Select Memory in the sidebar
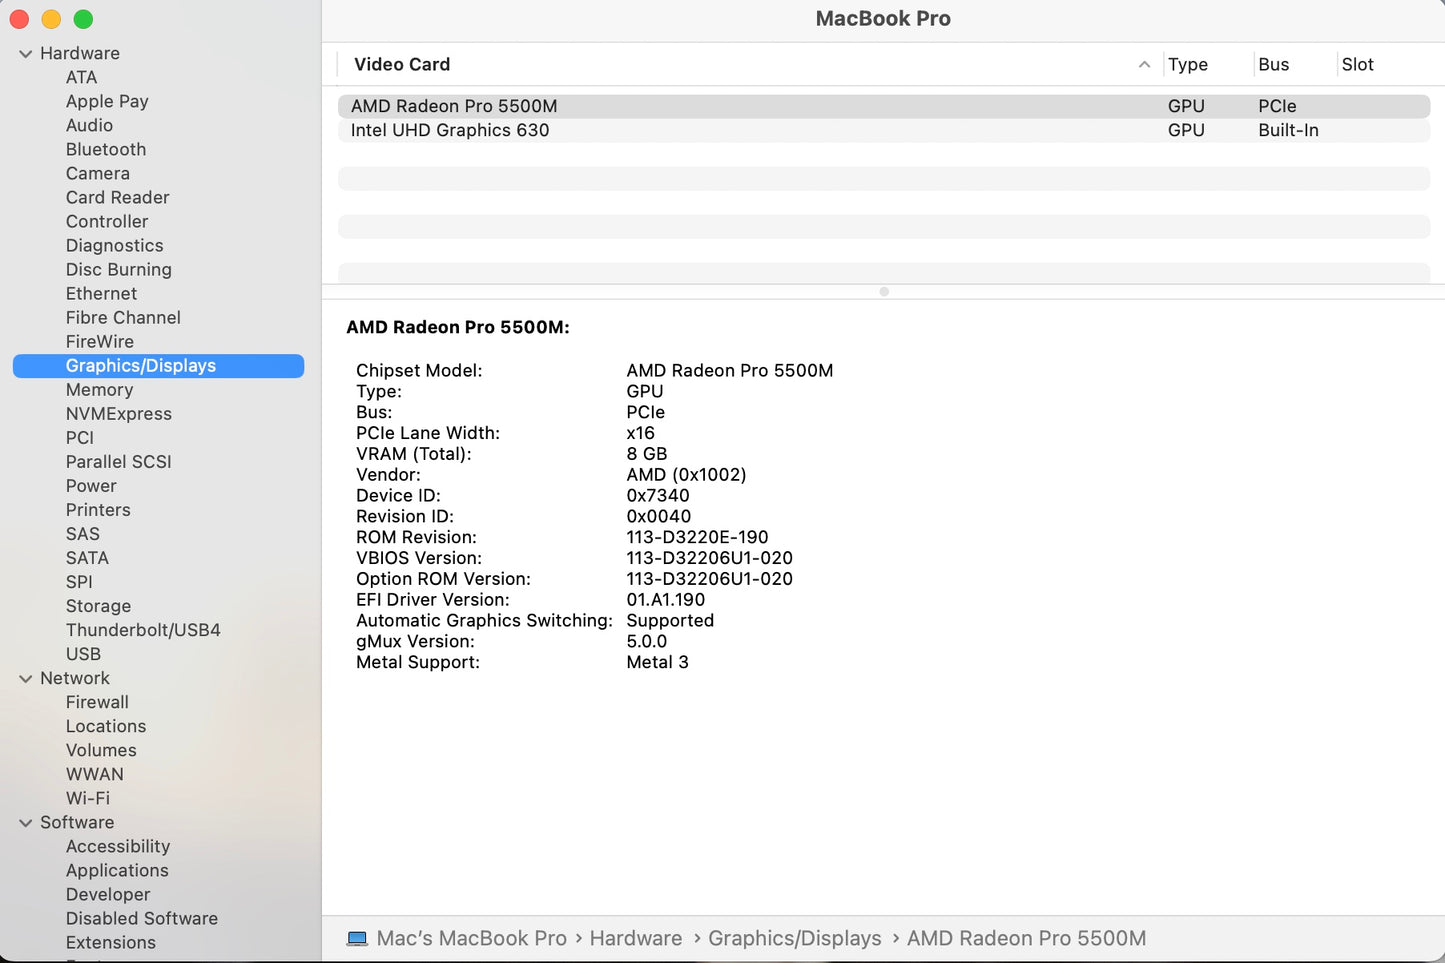The width and height of the screenshot is (1445, 963). click(99, 389)
